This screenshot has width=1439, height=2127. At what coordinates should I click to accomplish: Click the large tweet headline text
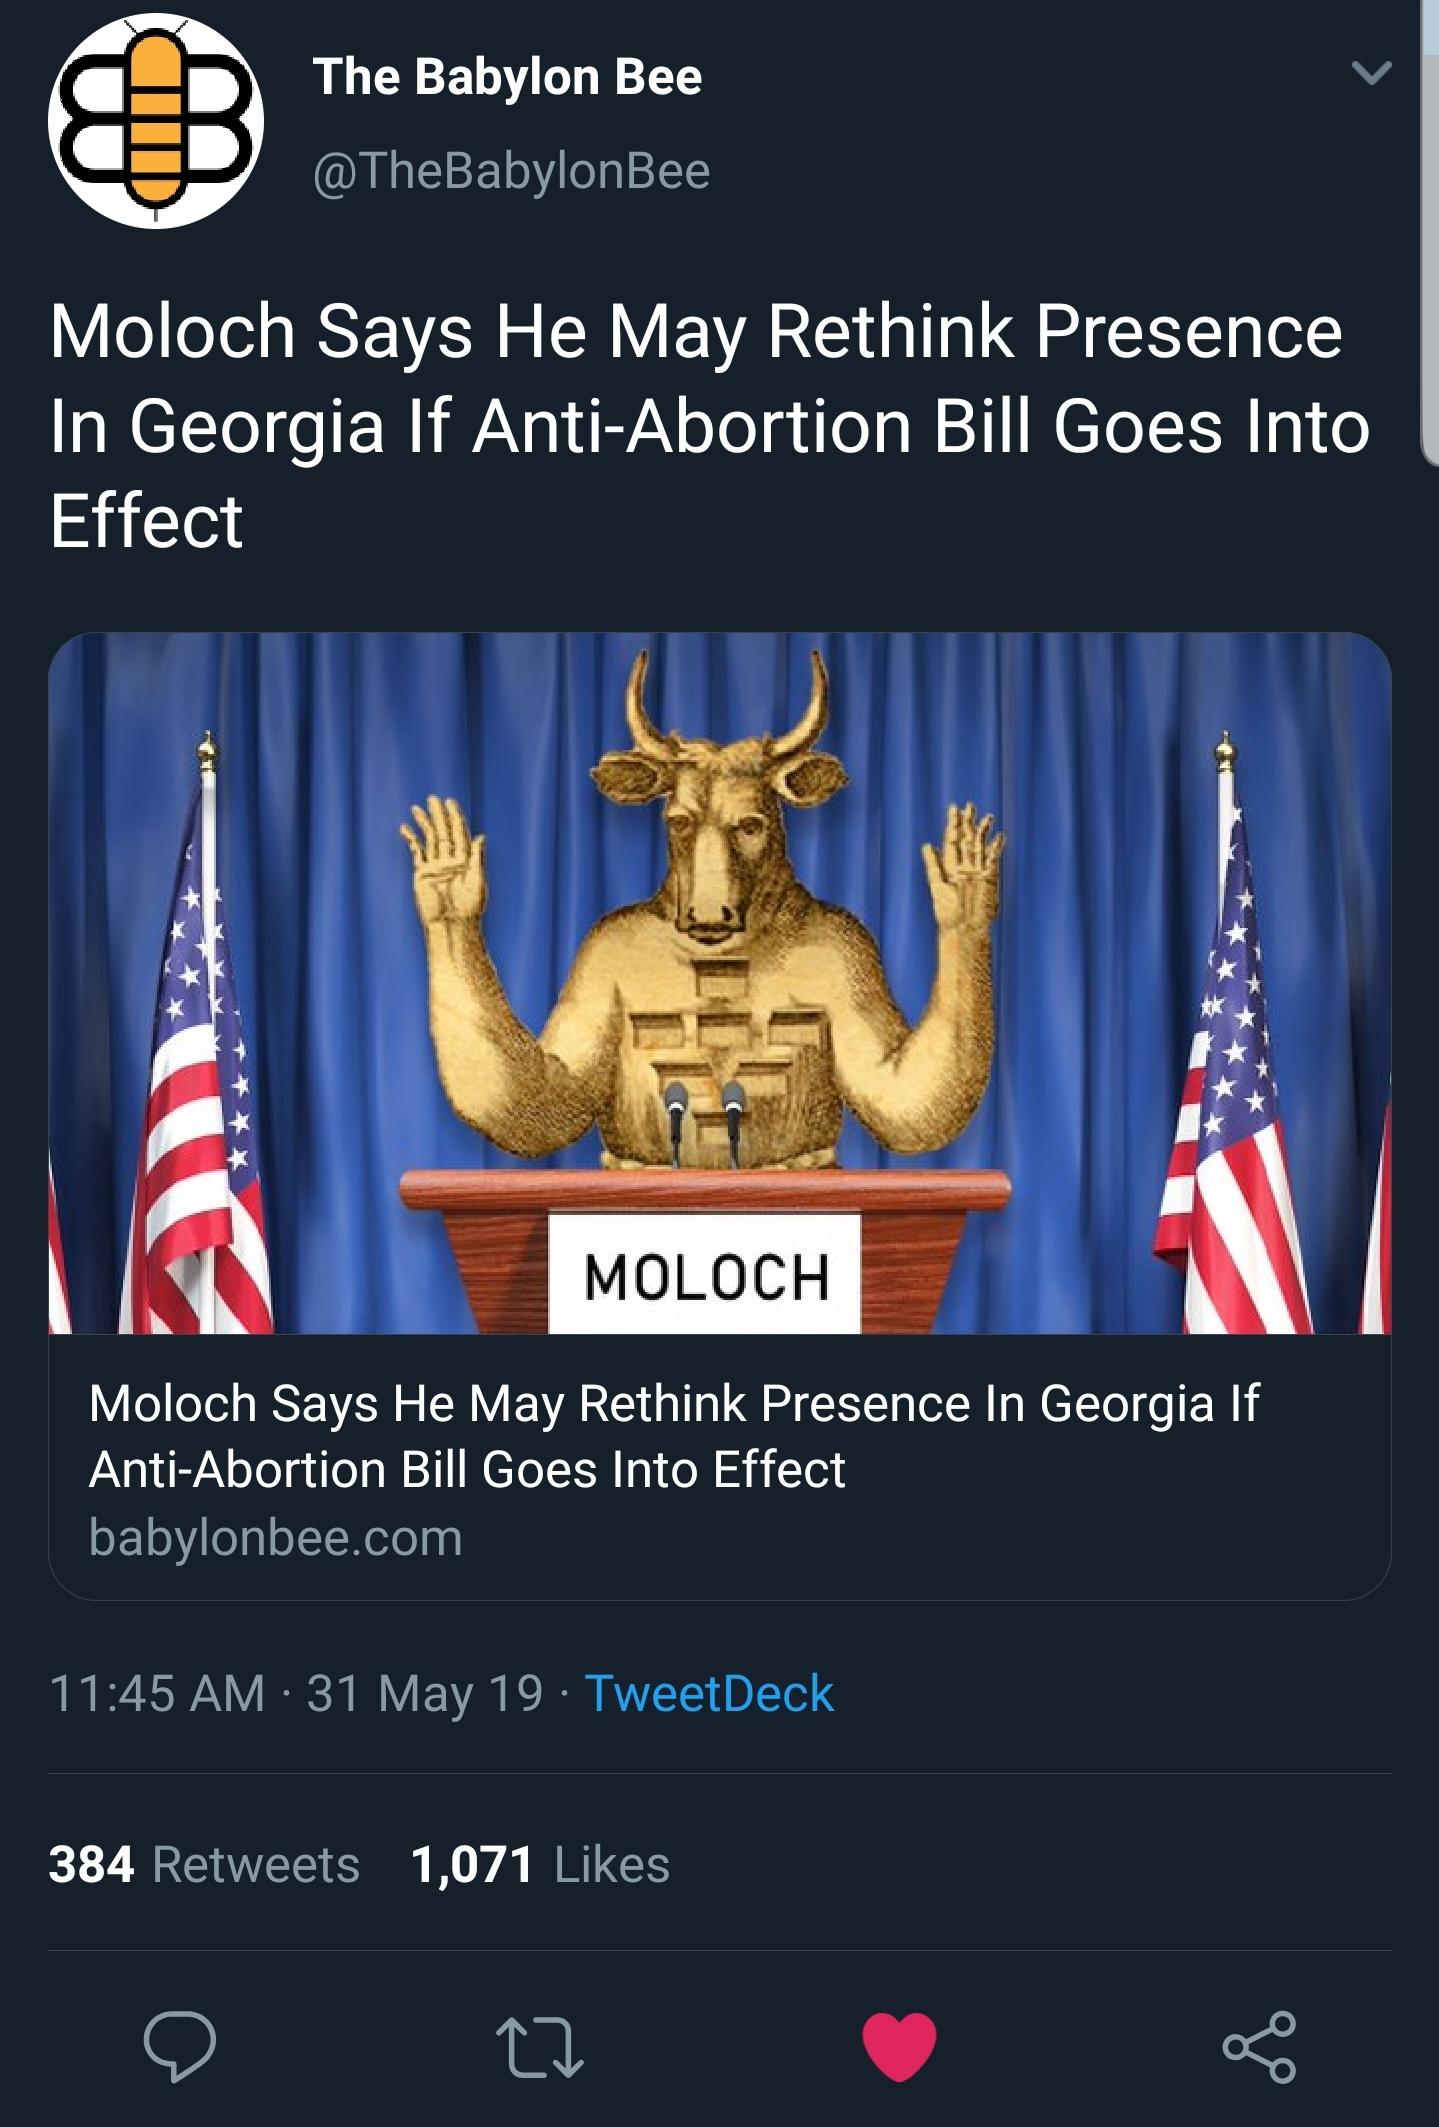pos(708,426)
